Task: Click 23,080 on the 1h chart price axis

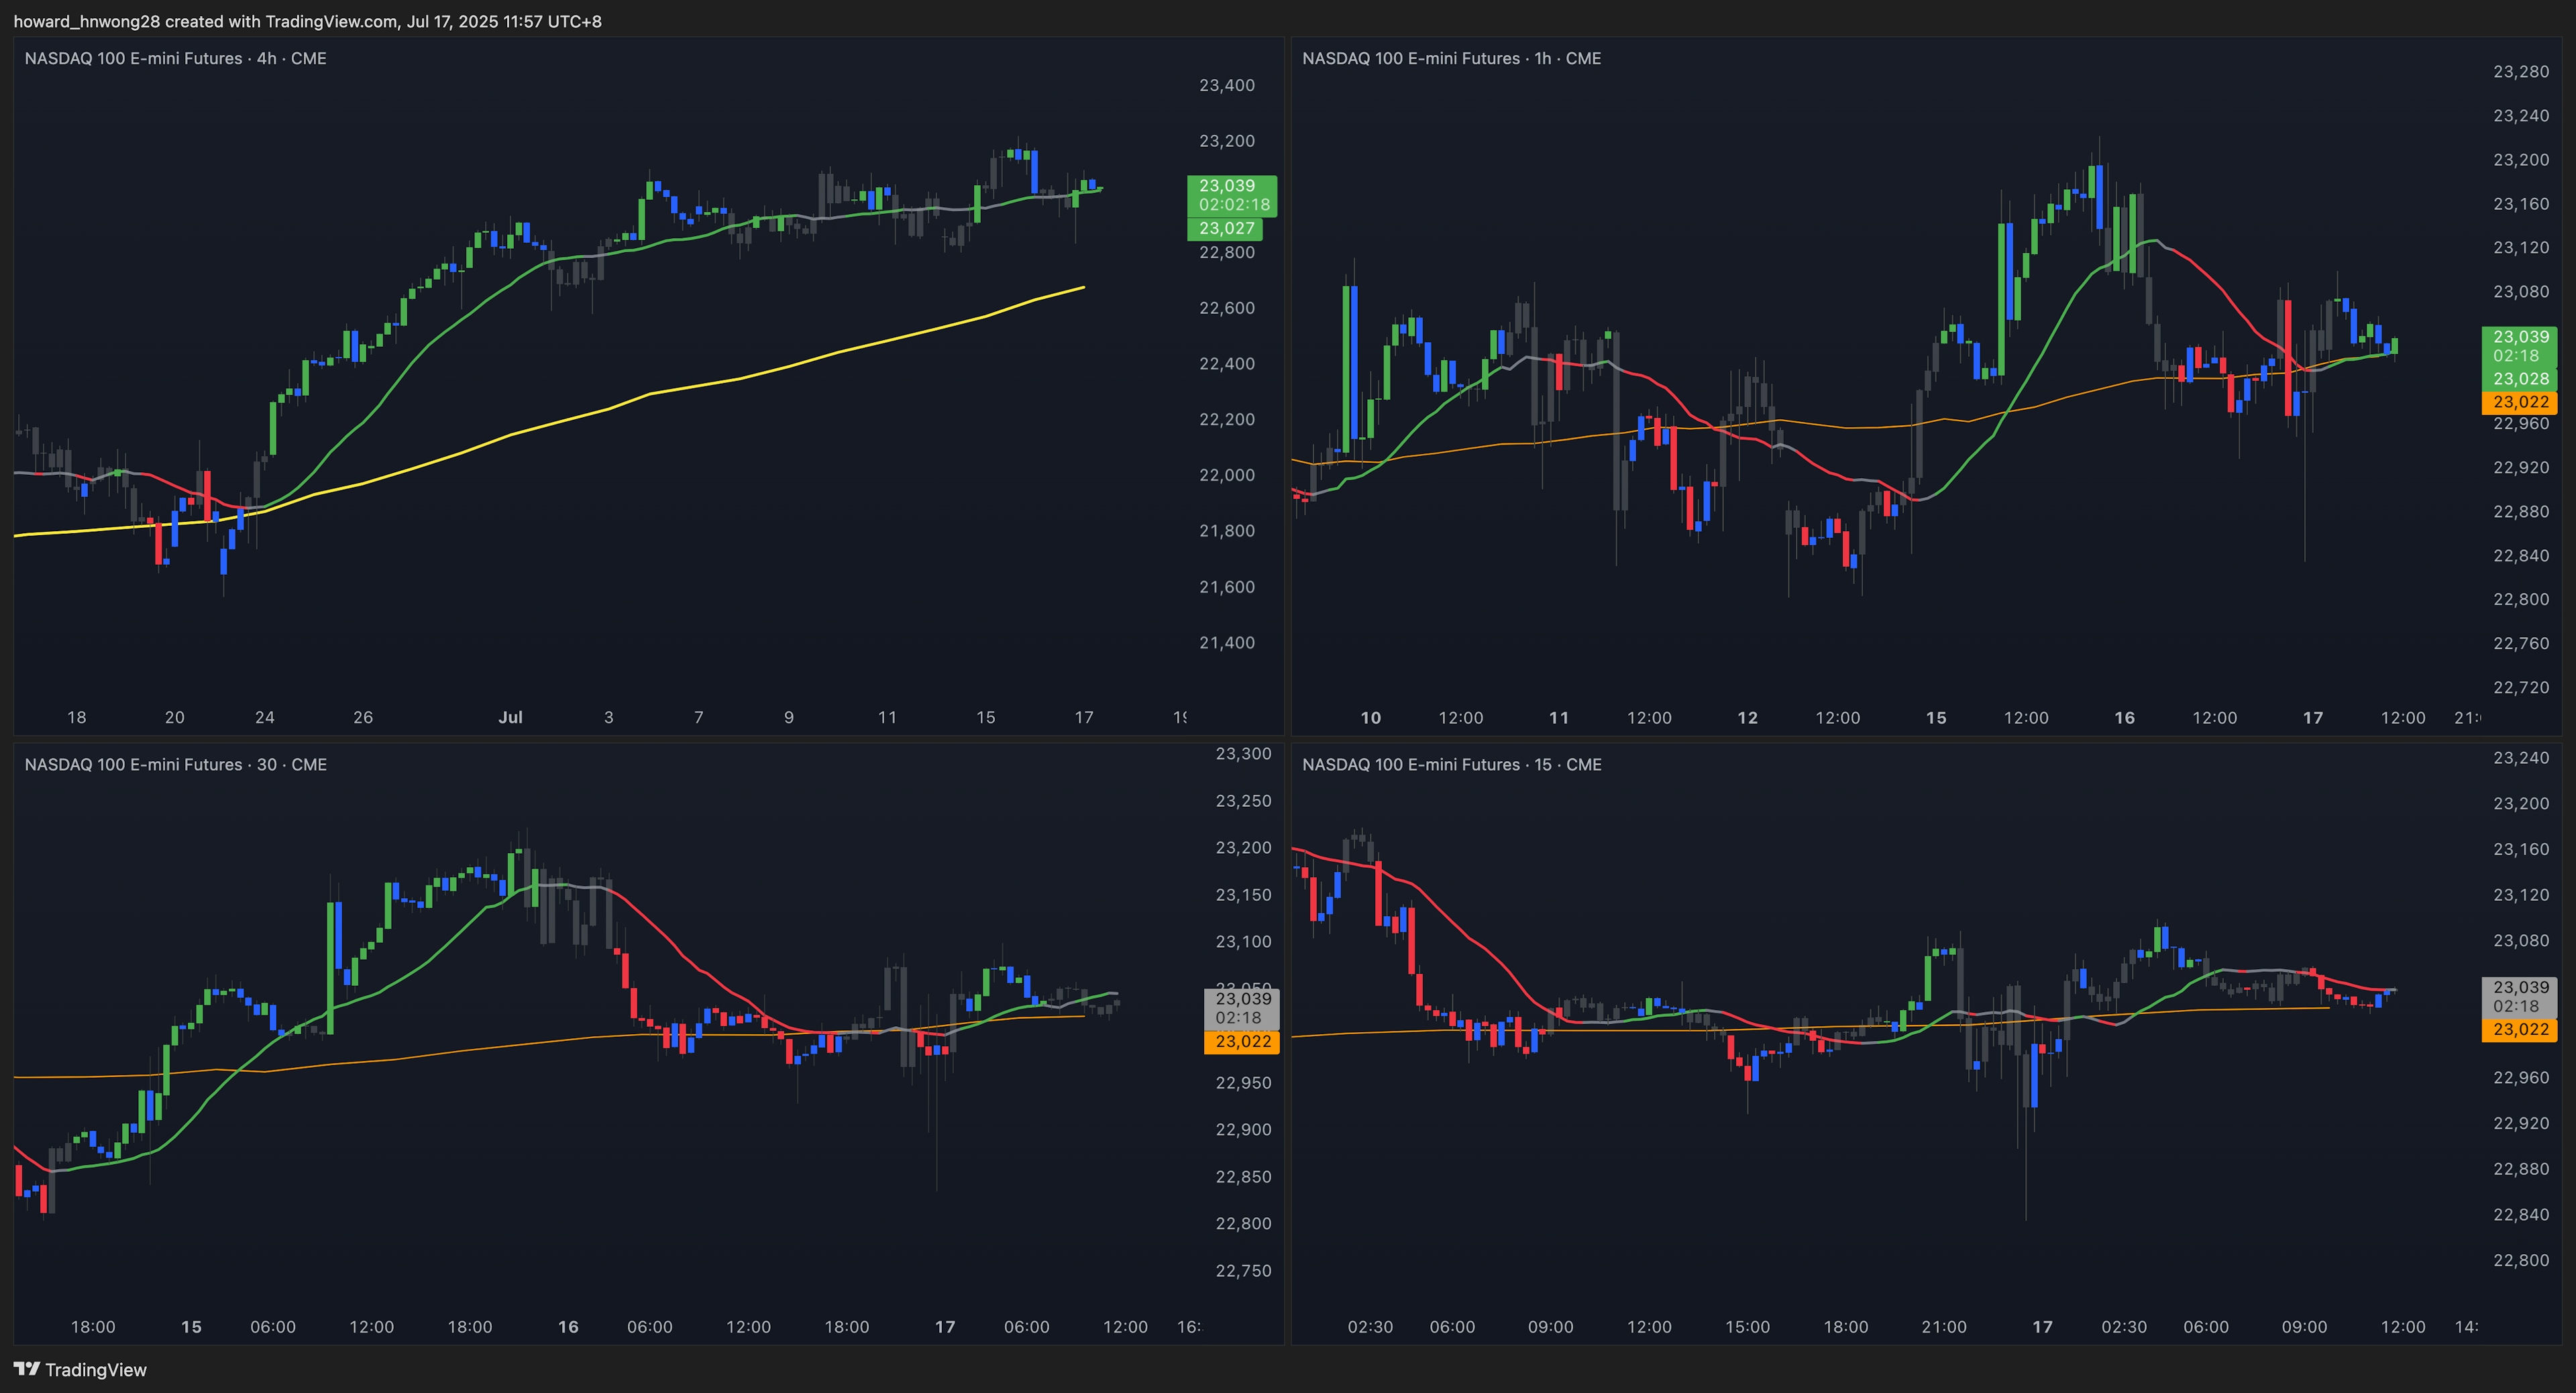Action: pyautogui.click(x=2521, y=292)
